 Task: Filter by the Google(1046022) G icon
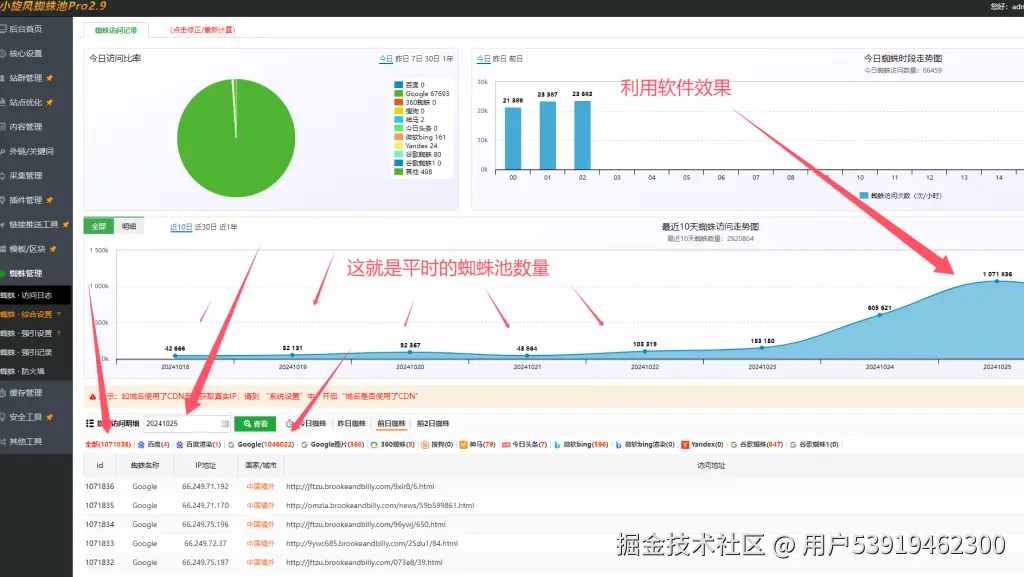click(x=231, y=444)
